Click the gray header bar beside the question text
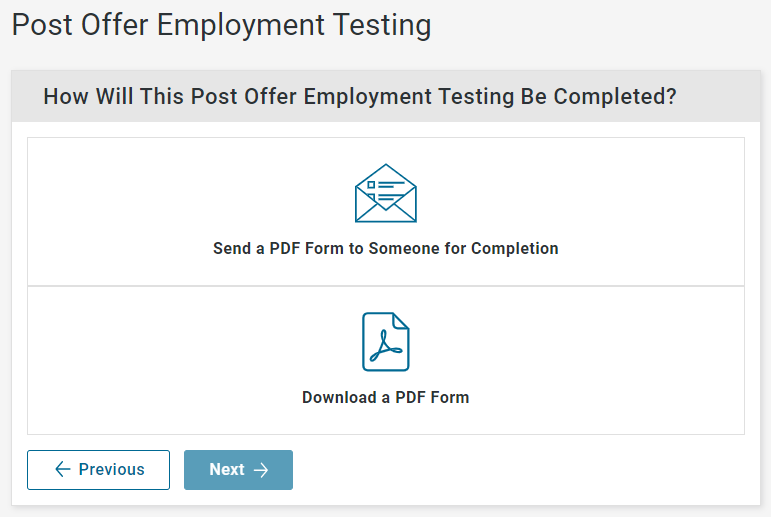This screenshot has width=771, height=517. tap(718, 96)
